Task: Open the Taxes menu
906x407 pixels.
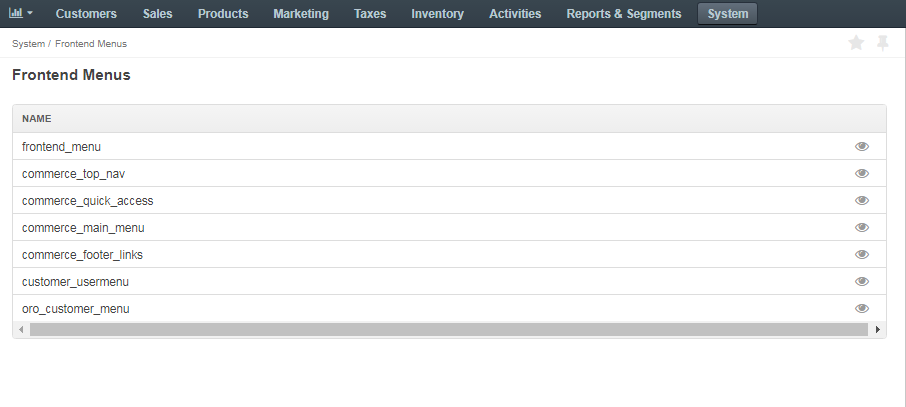Action: pyautogui.click(x=370, y=14)
